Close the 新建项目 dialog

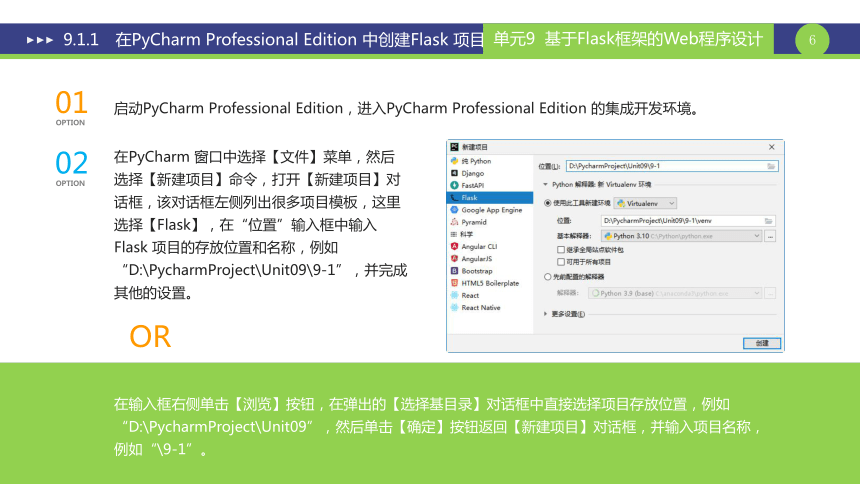(772, 147)
